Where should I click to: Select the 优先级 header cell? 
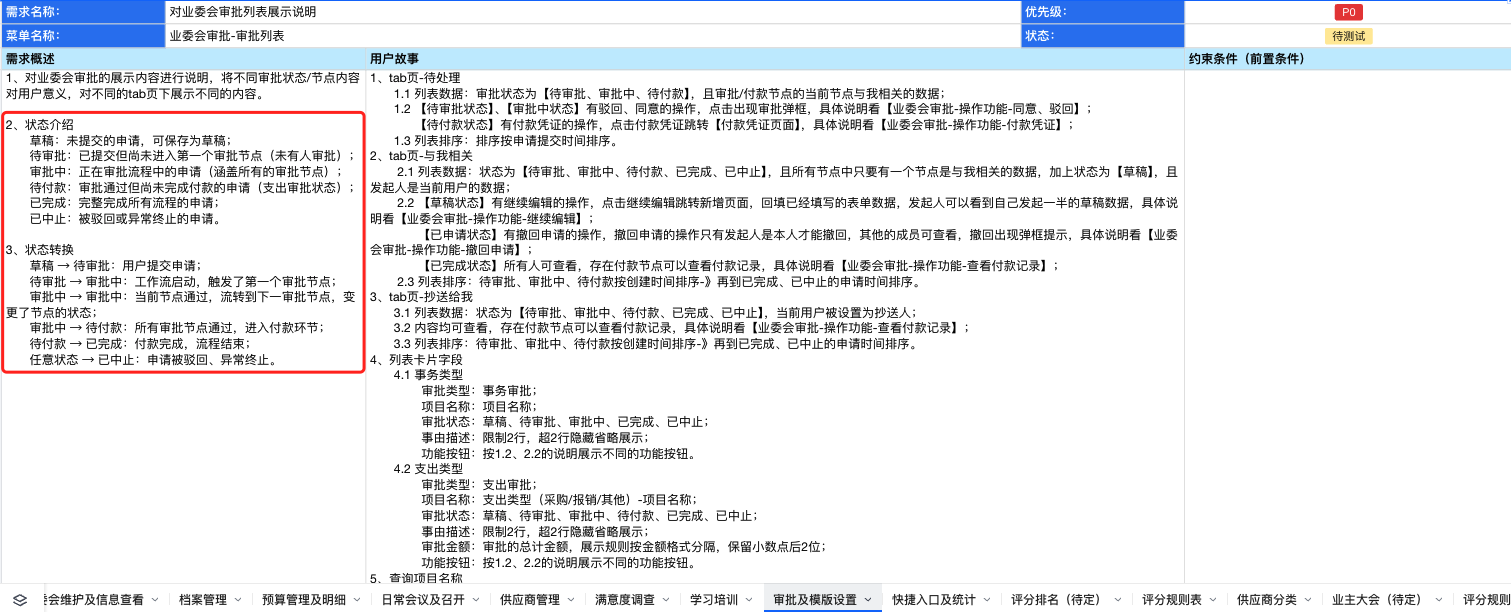(x=1100, y=12)
